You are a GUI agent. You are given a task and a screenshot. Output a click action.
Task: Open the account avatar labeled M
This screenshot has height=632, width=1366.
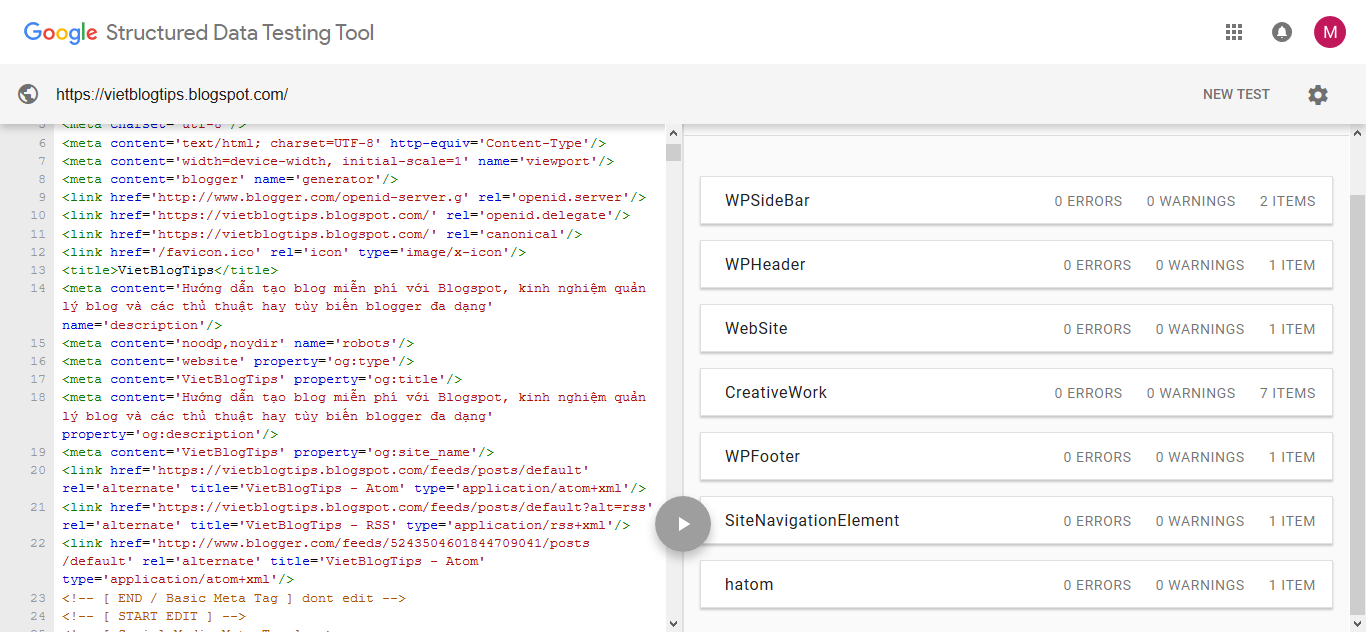coord(1330,32)
